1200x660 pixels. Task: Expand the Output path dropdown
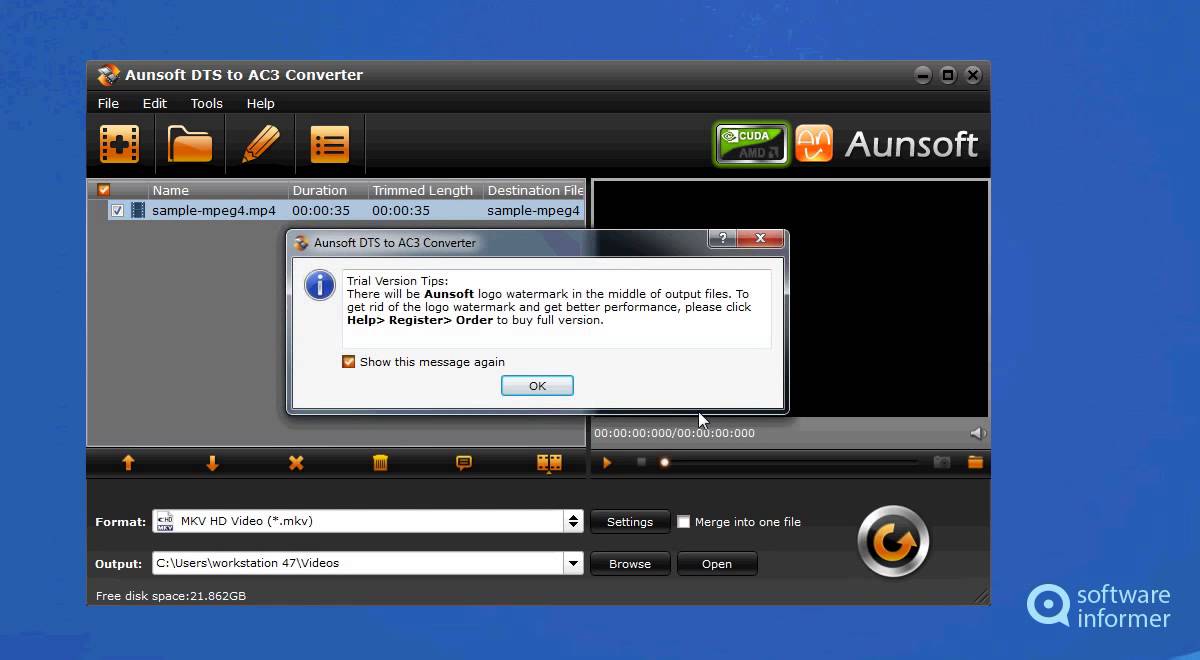pyautogui.click(x=573, y=563)
